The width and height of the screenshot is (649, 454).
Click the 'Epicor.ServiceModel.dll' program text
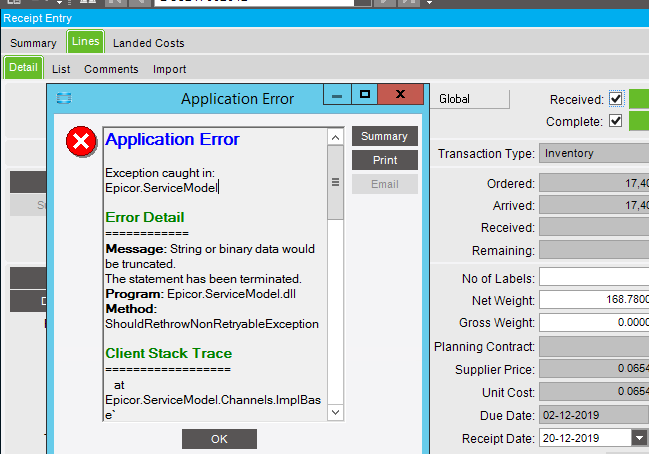tap(231, 294)
